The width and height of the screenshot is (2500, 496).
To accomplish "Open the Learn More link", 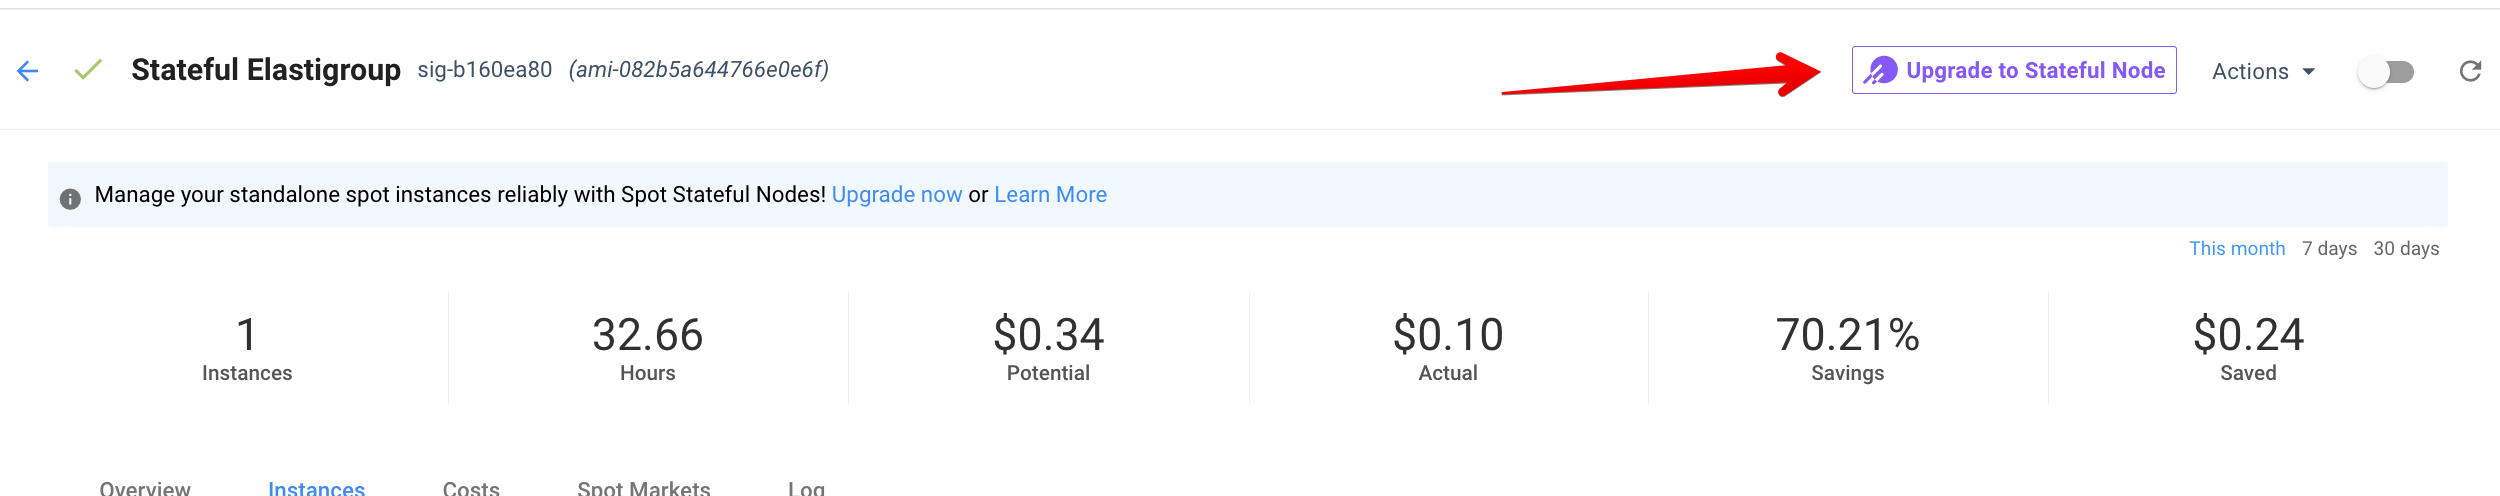I will tap(1050, 195).
